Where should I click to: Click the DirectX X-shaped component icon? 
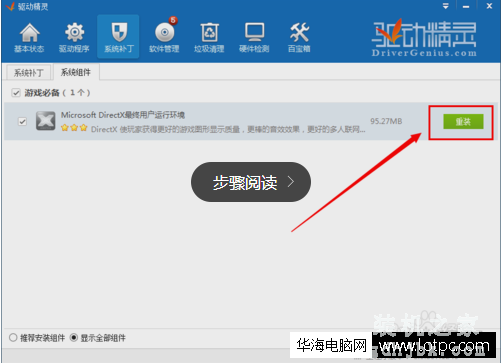click(46, 121)
